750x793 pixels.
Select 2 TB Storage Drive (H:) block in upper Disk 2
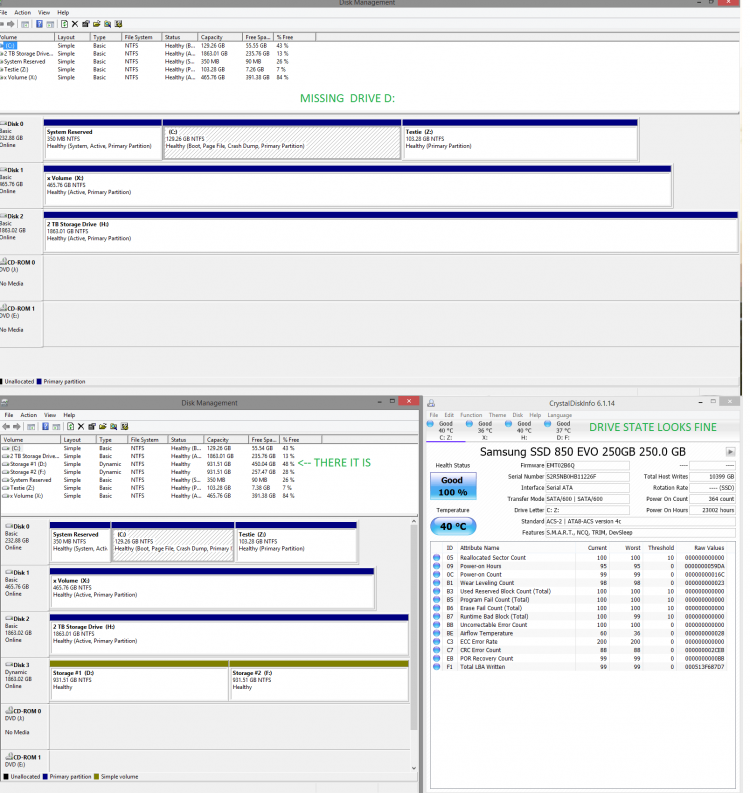(x=390, y=232)
